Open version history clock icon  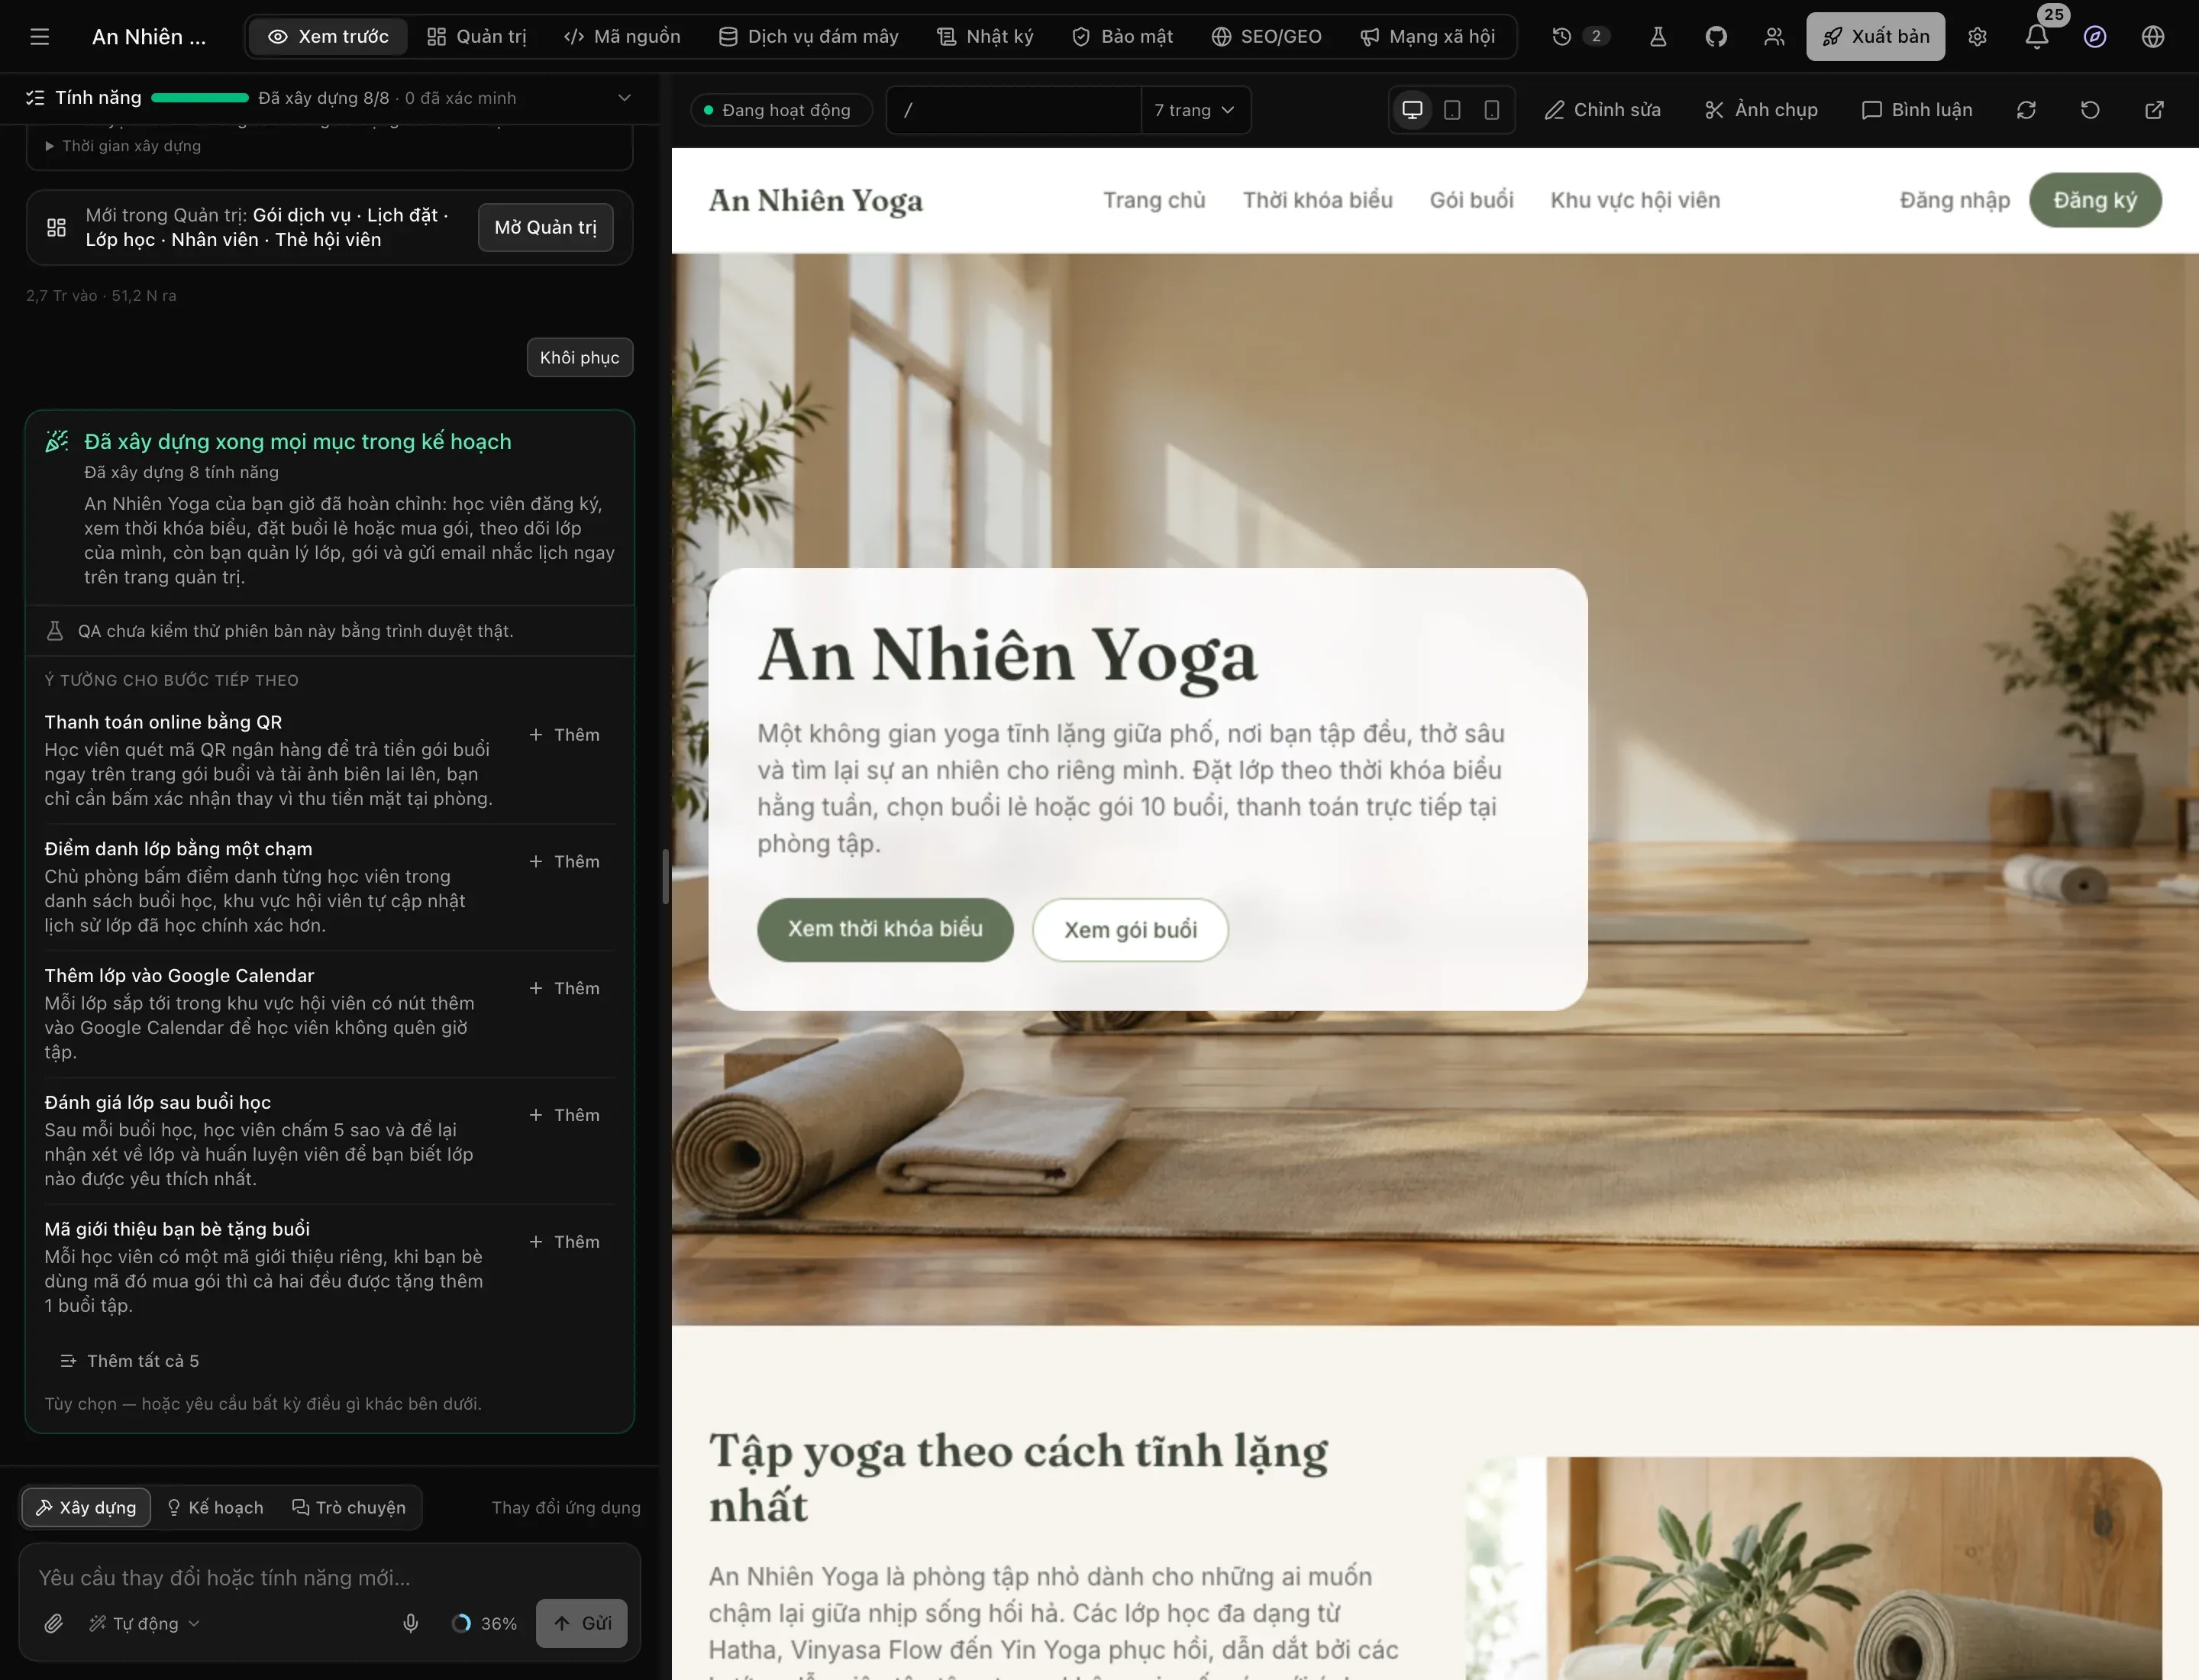1561,37
